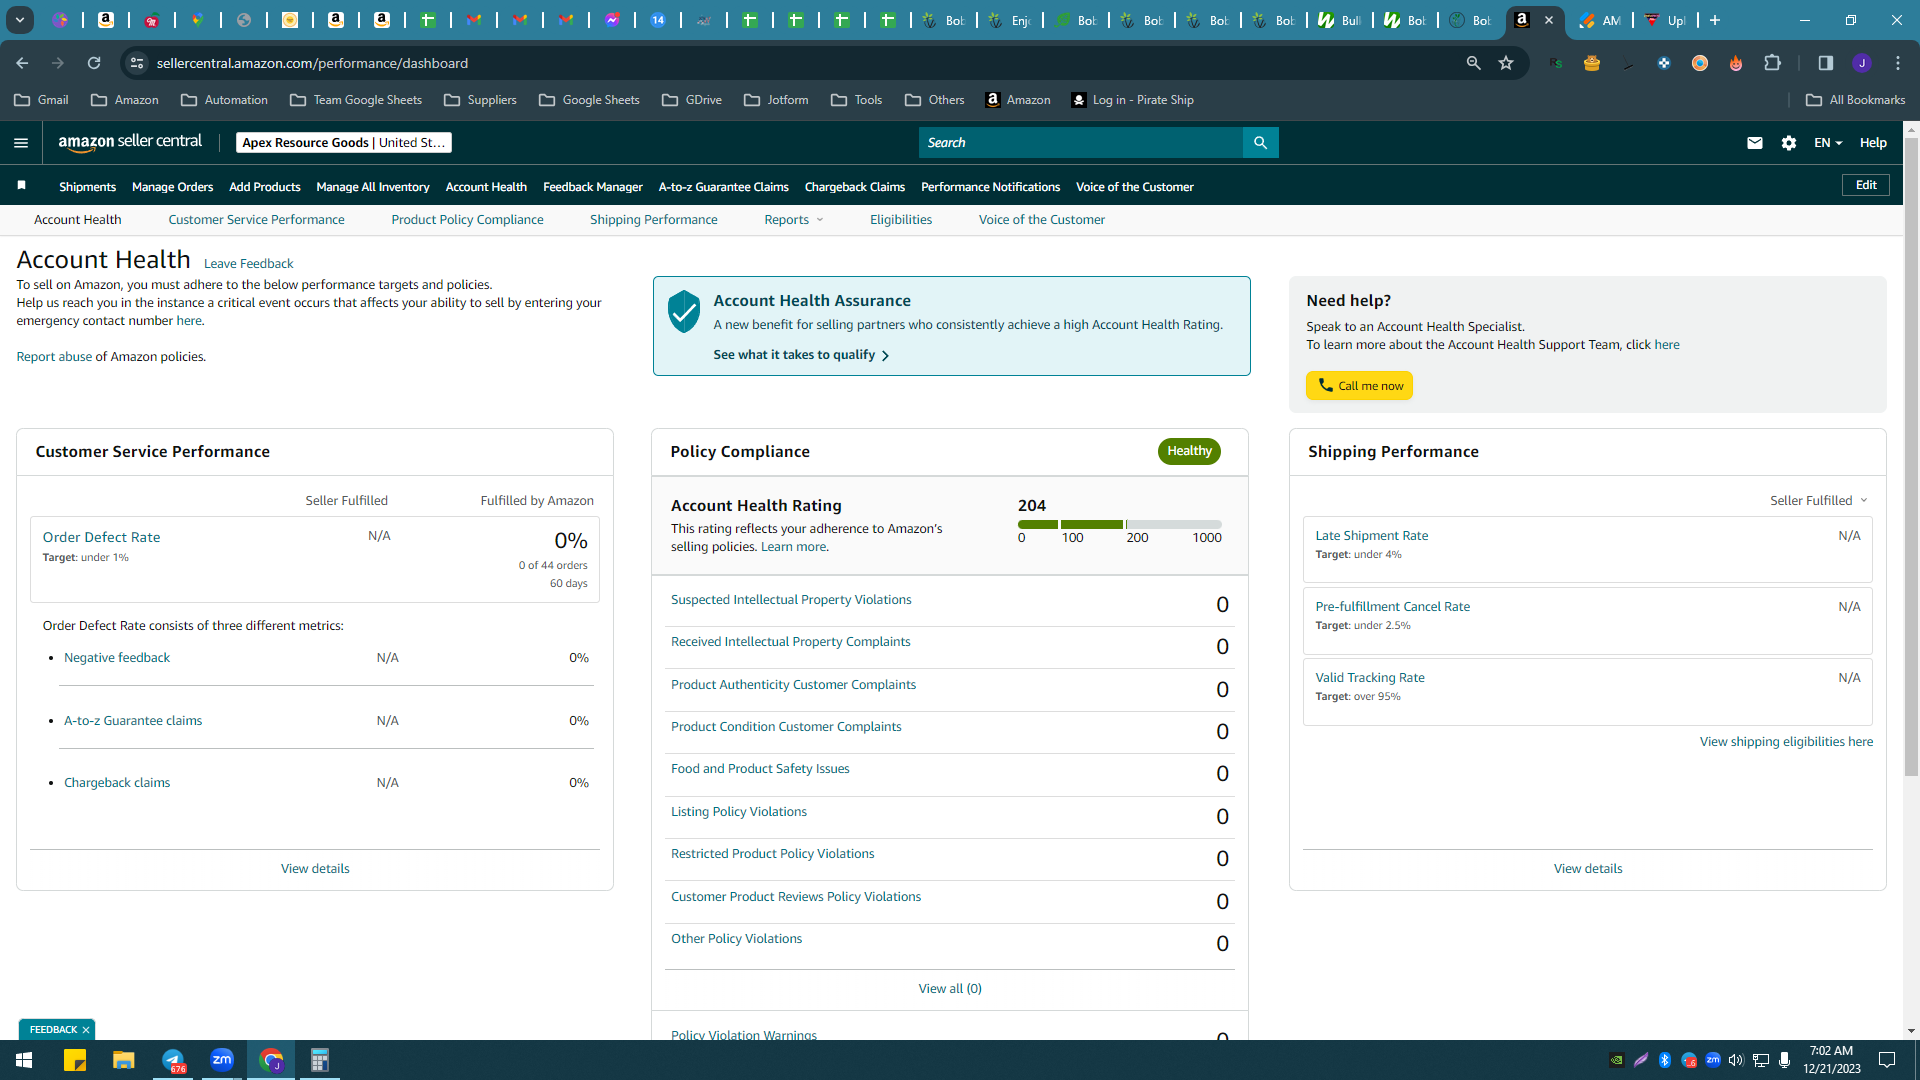Click the volume icon in the system tray

pos(1736,1060)
